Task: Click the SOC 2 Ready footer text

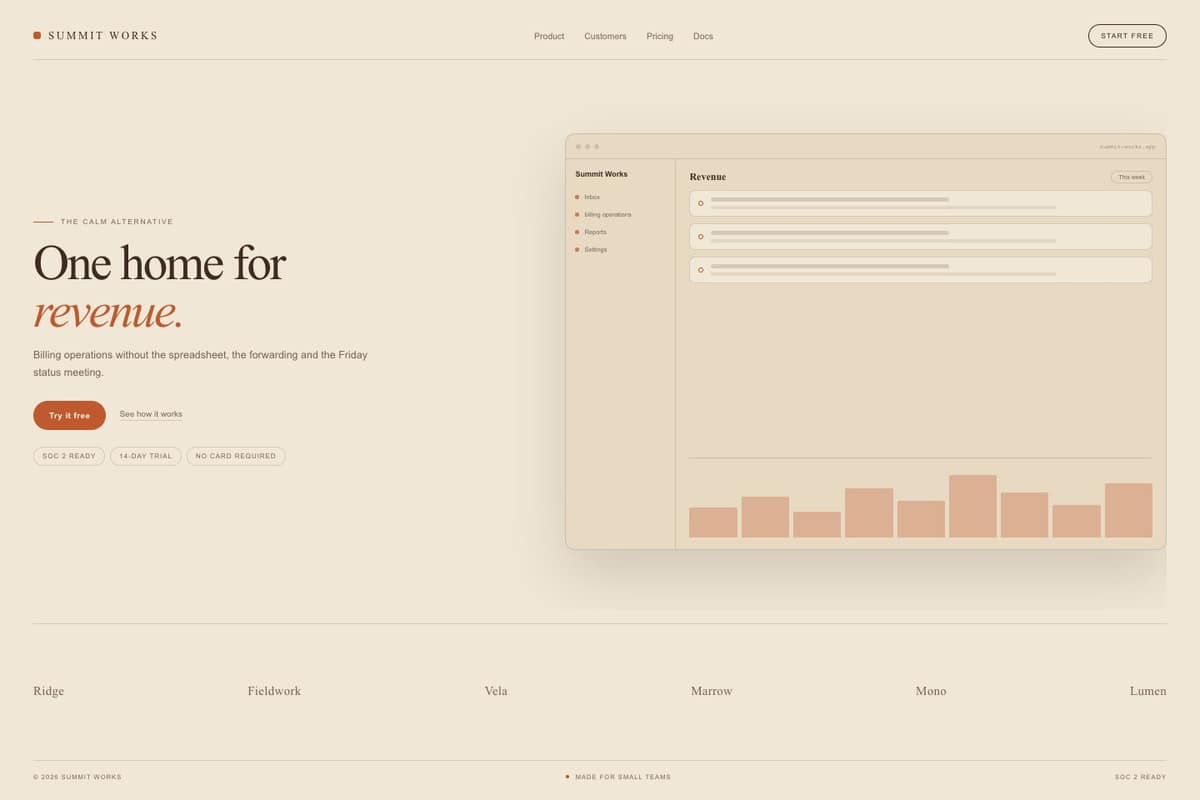Action: coord(1141,777)
